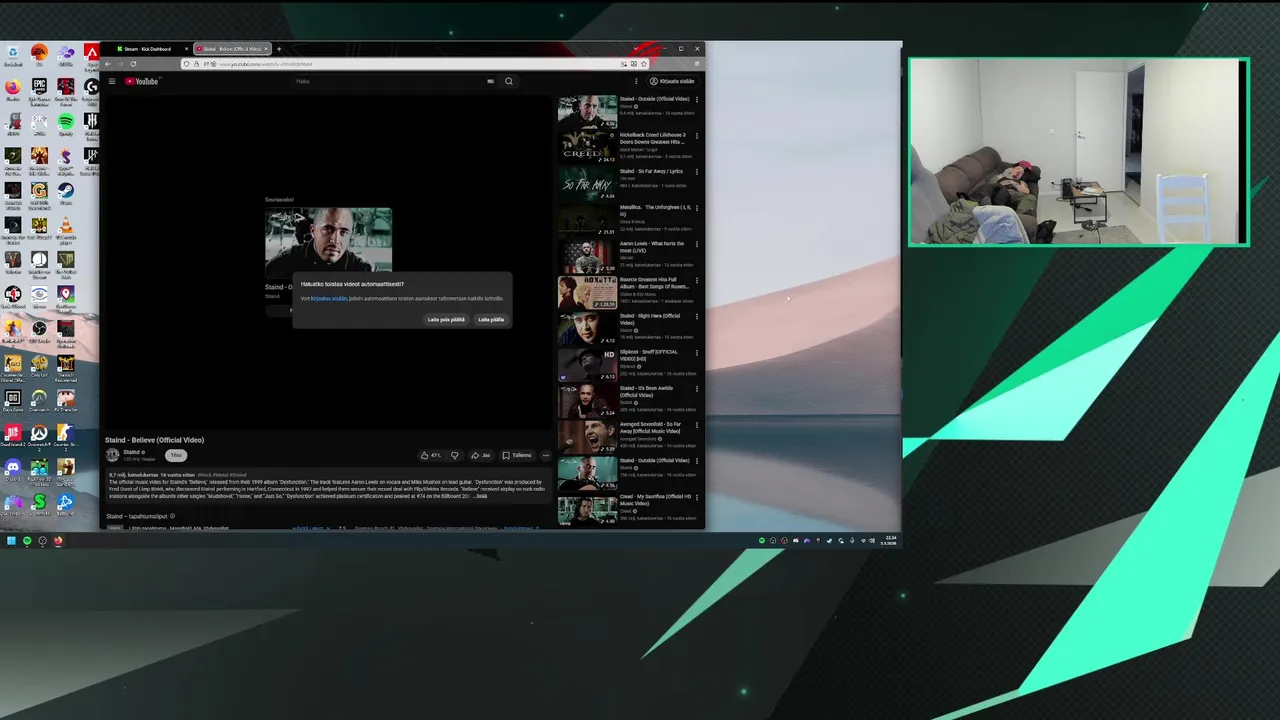Open options menu for Creed - My Sacrifice
This screenshot has width=1280, height=720.
click(697, 497)
